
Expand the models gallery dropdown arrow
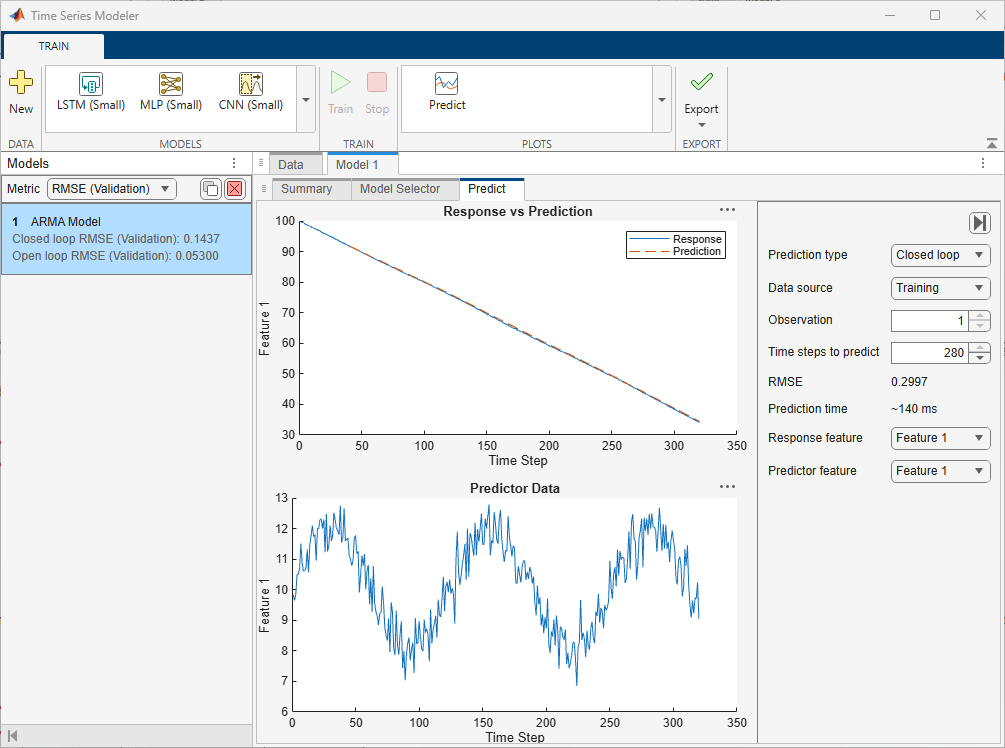click(x=305, y=100)
